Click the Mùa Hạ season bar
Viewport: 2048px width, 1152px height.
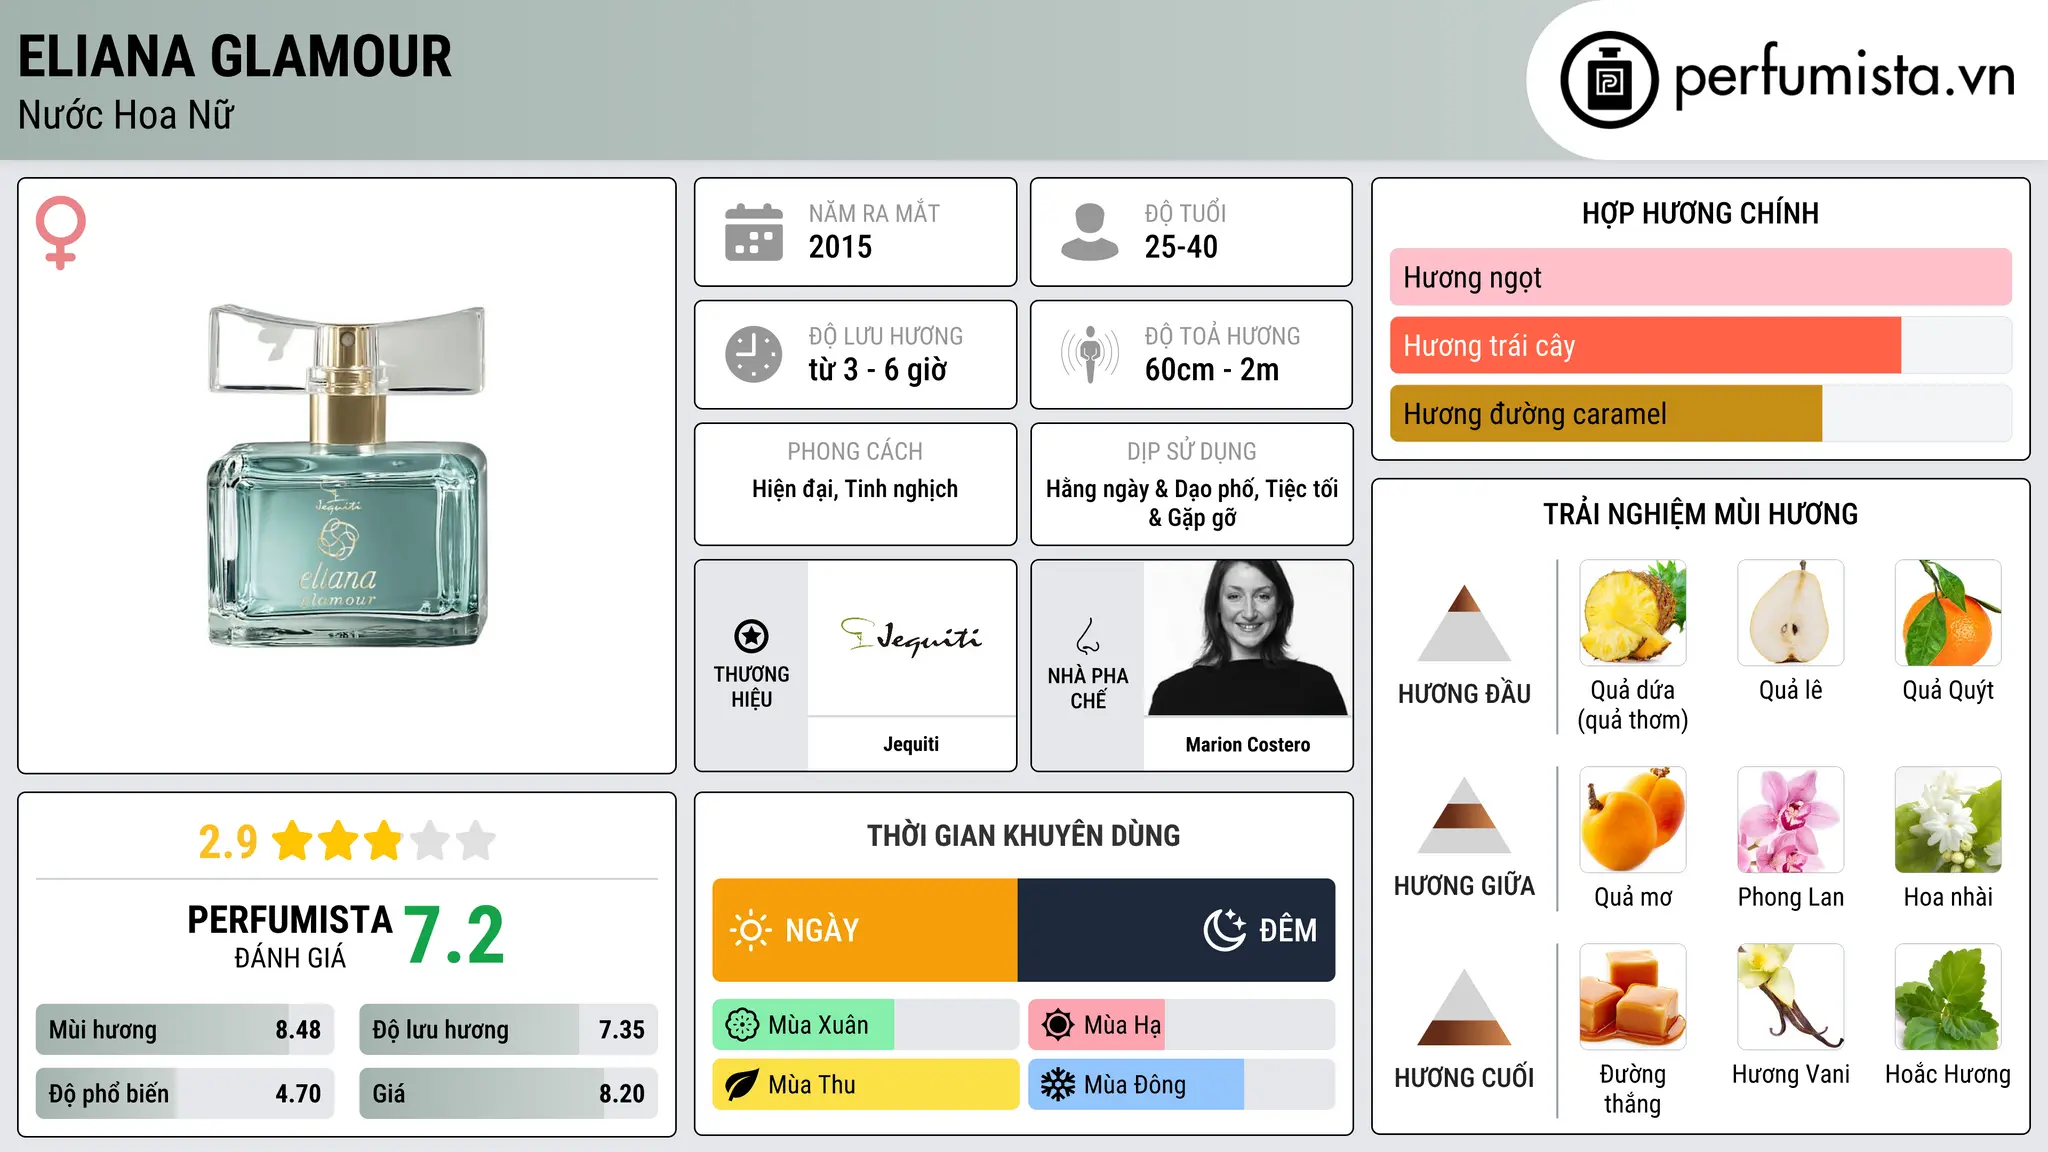click(1182, 1025)
